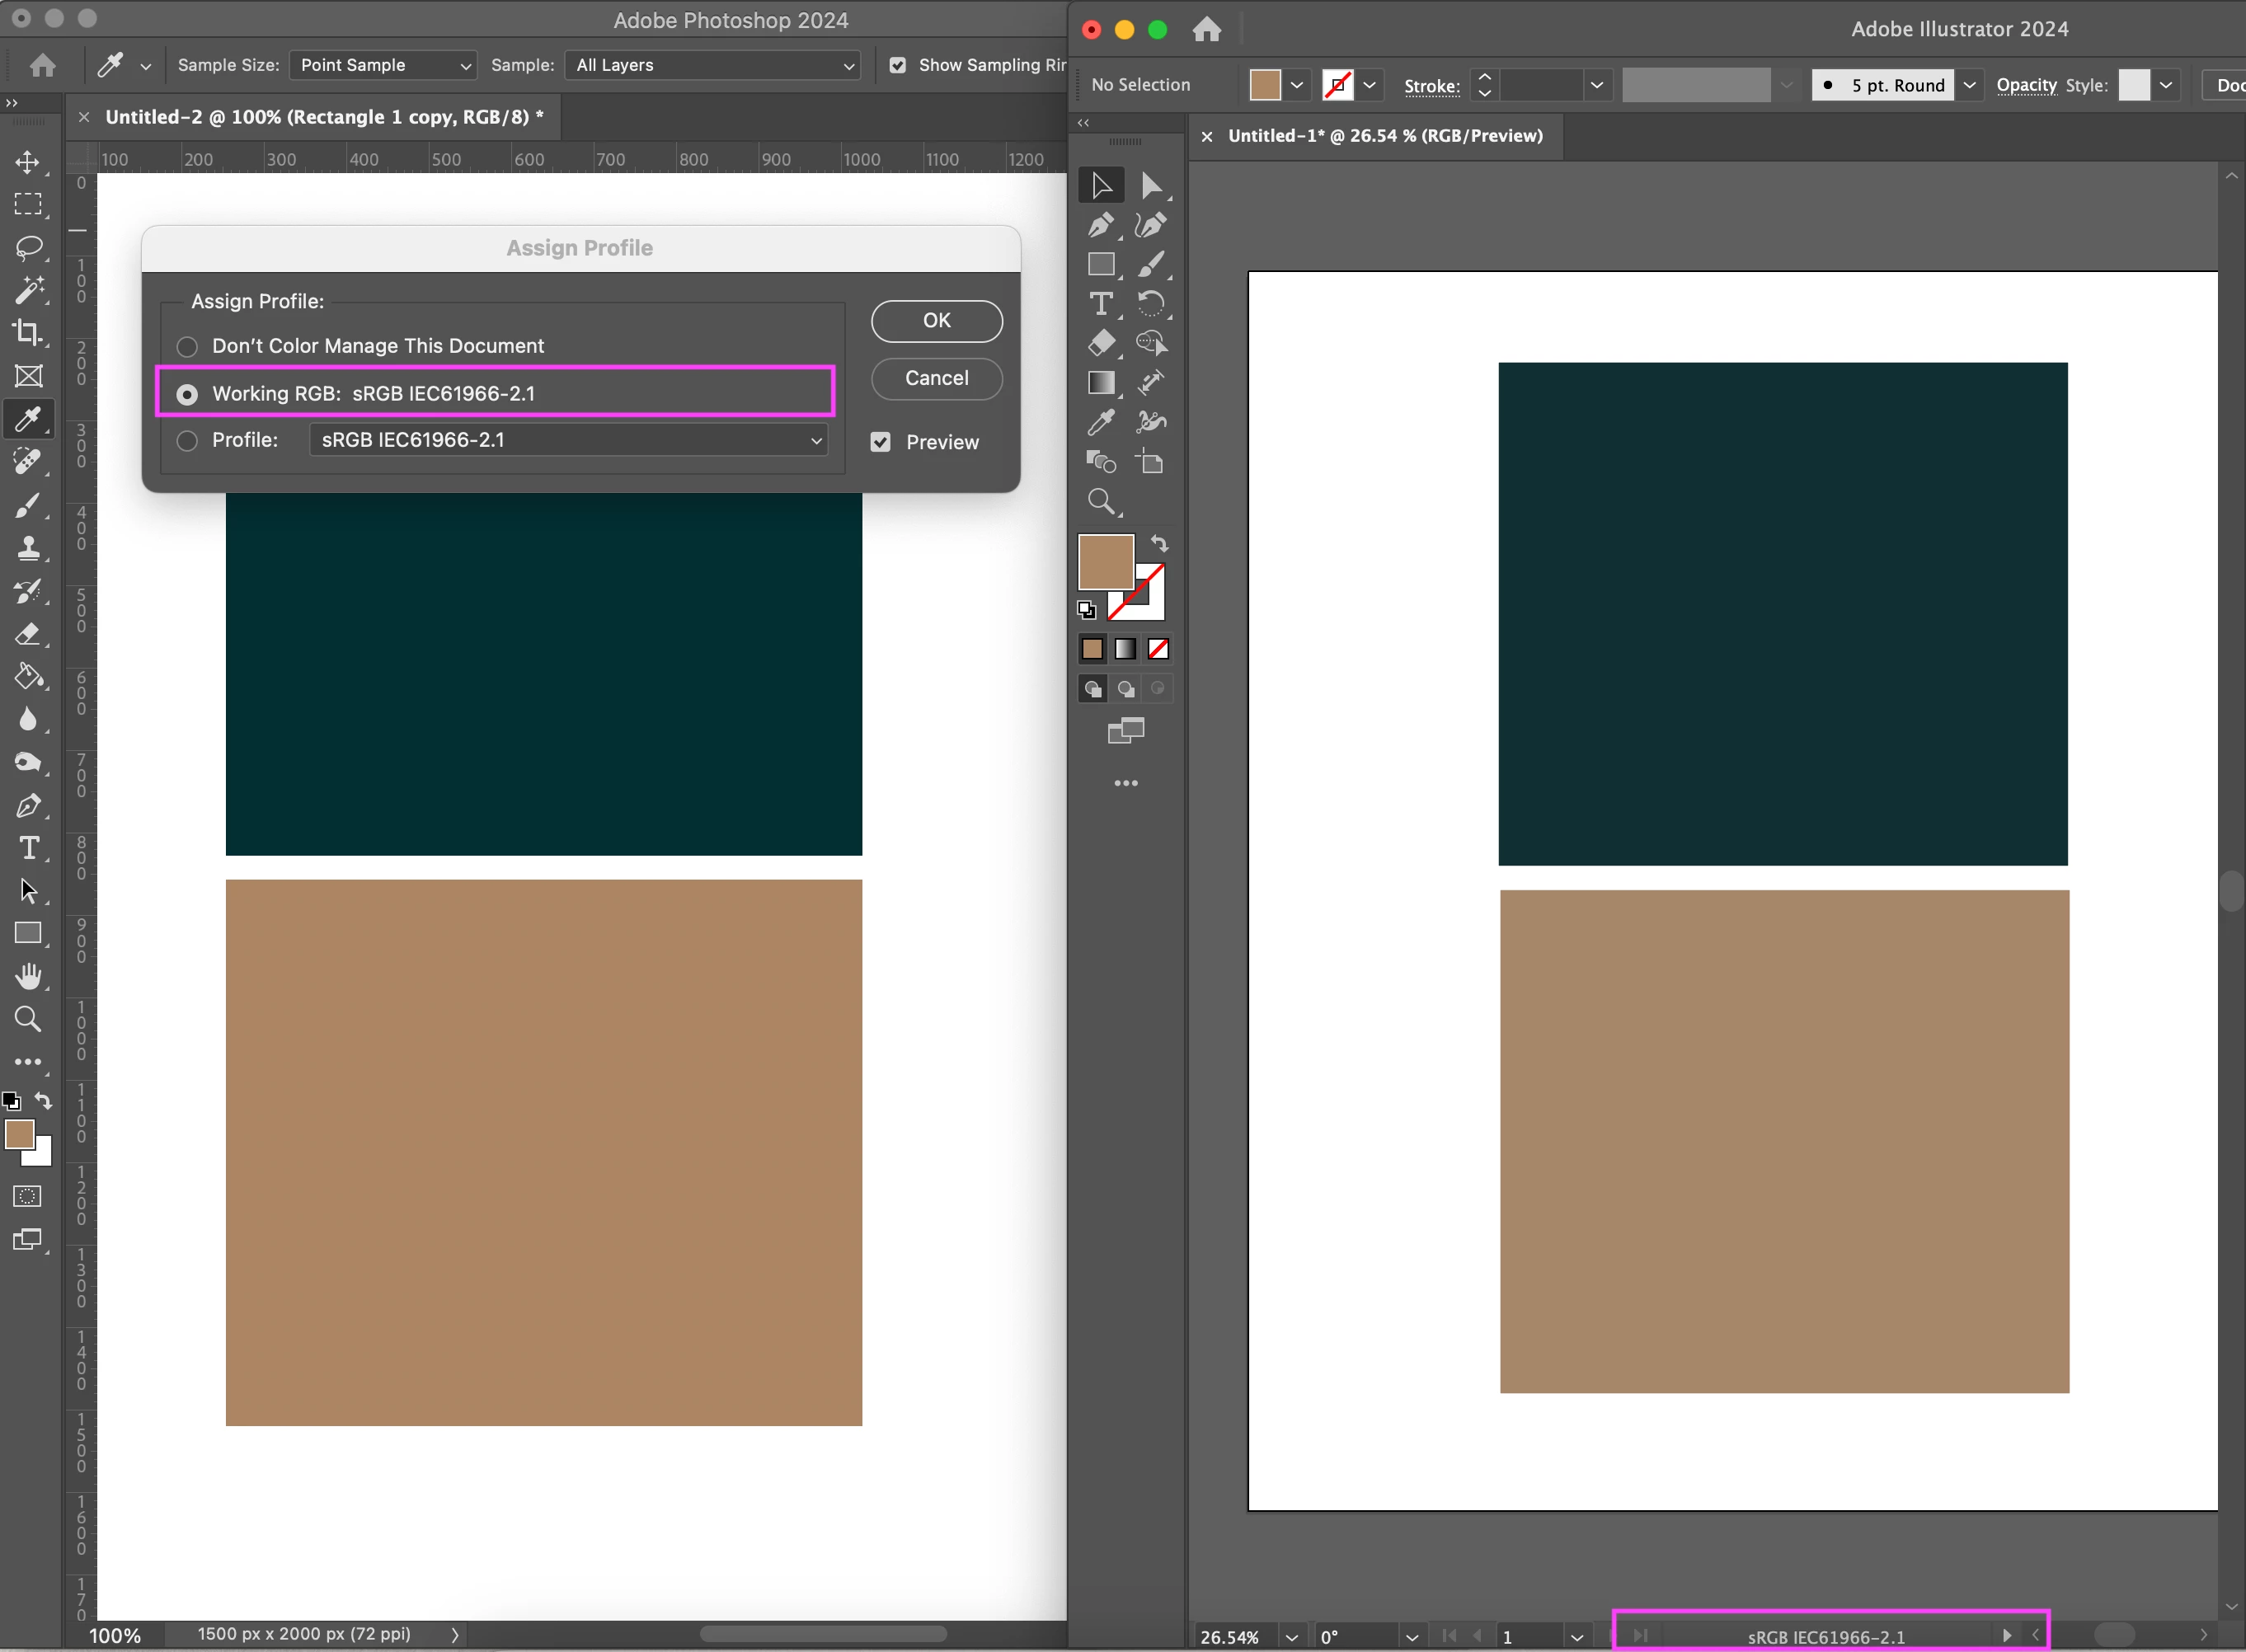Choose the Illustrator Direct Selection tool
2246x1652 pixels.
click(1151, 186)
